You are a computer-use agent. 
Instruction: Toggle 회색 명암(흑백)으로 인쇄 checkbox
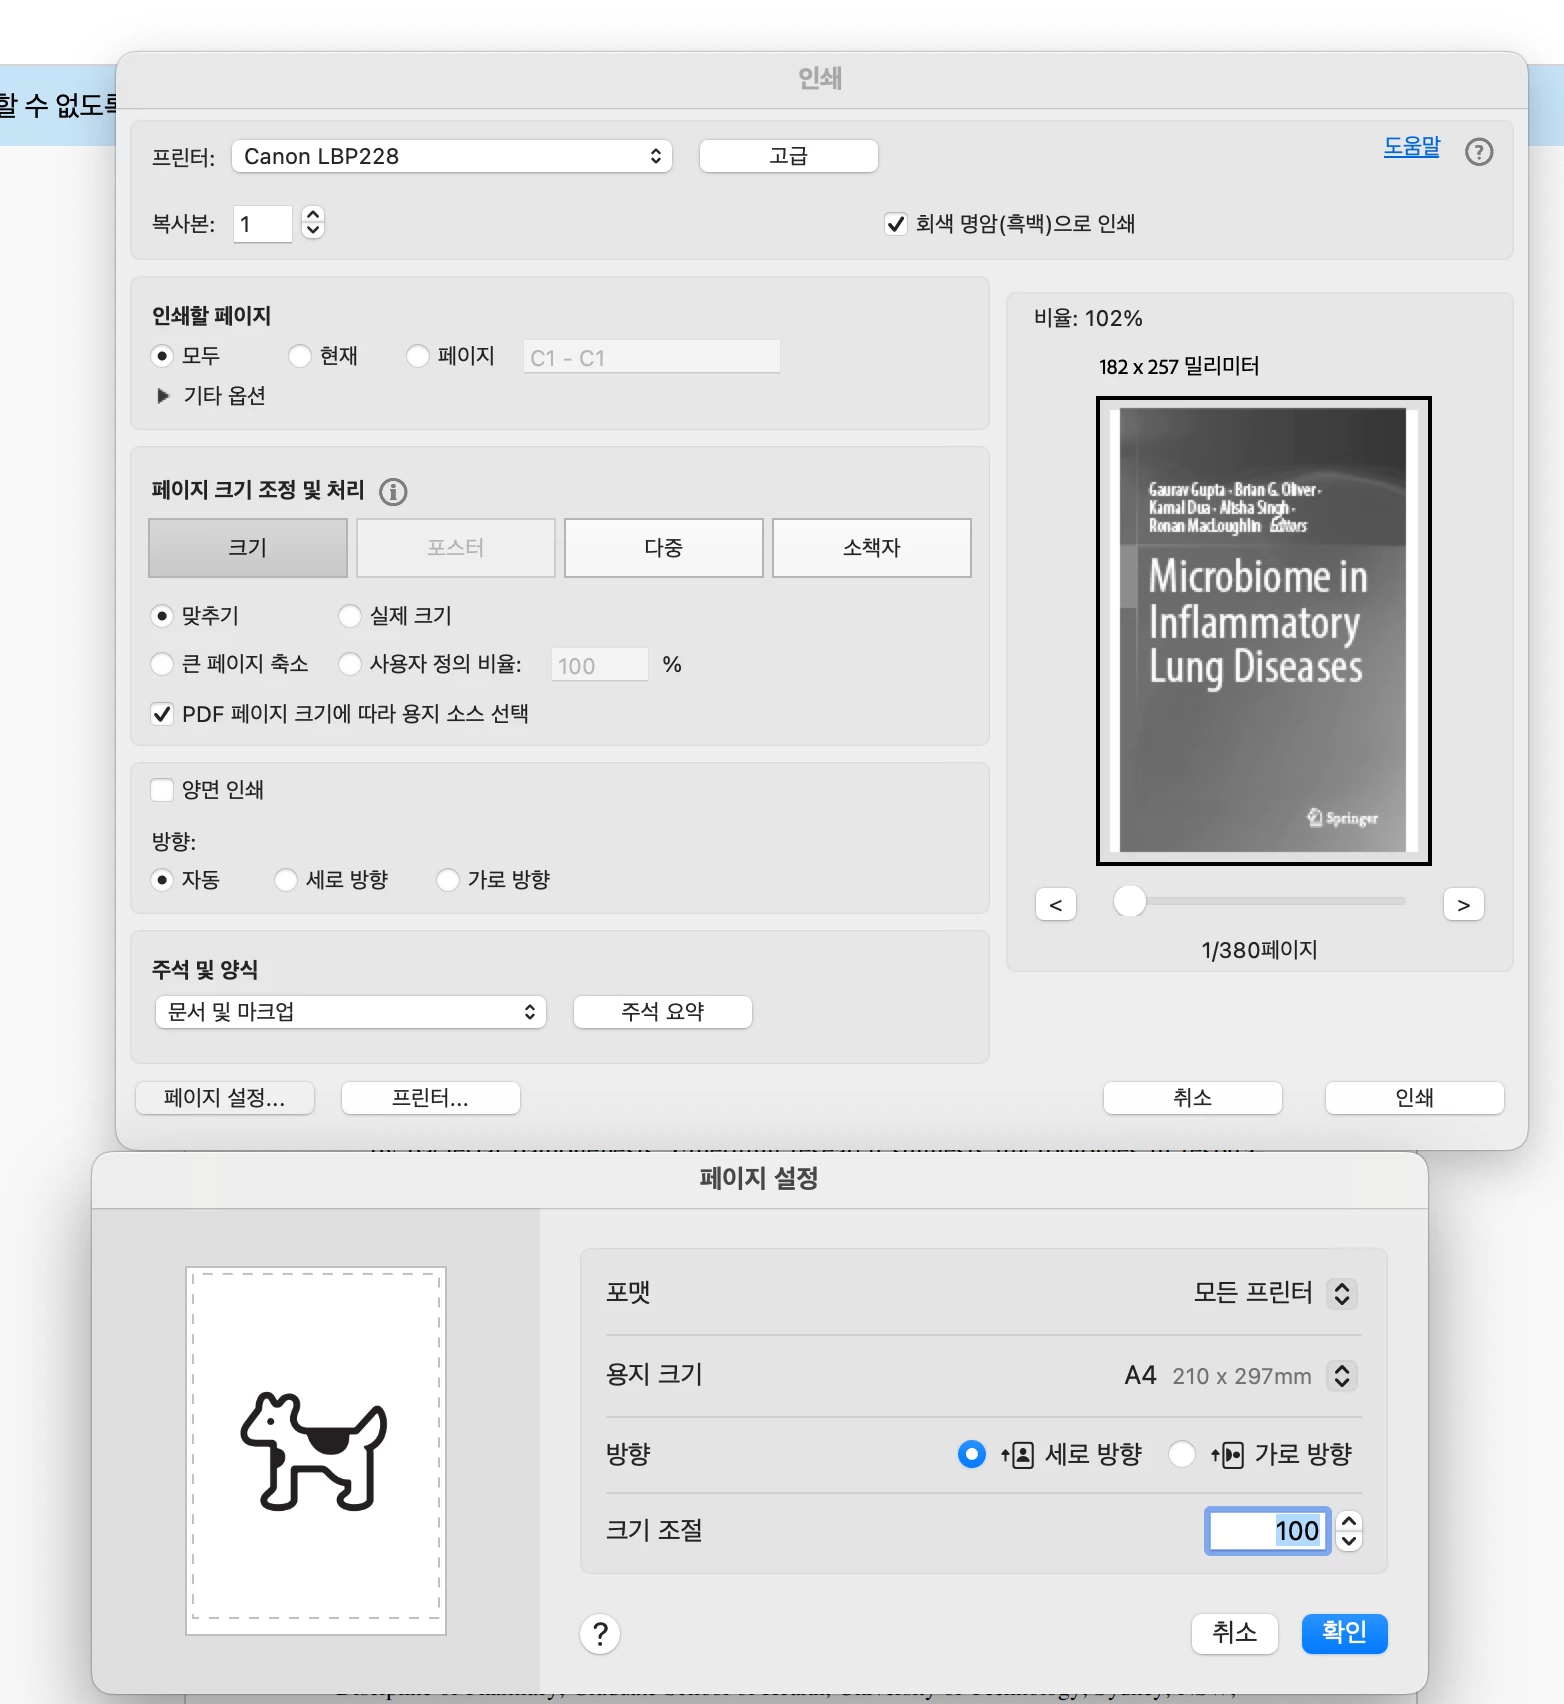click(x=896, y=224)
